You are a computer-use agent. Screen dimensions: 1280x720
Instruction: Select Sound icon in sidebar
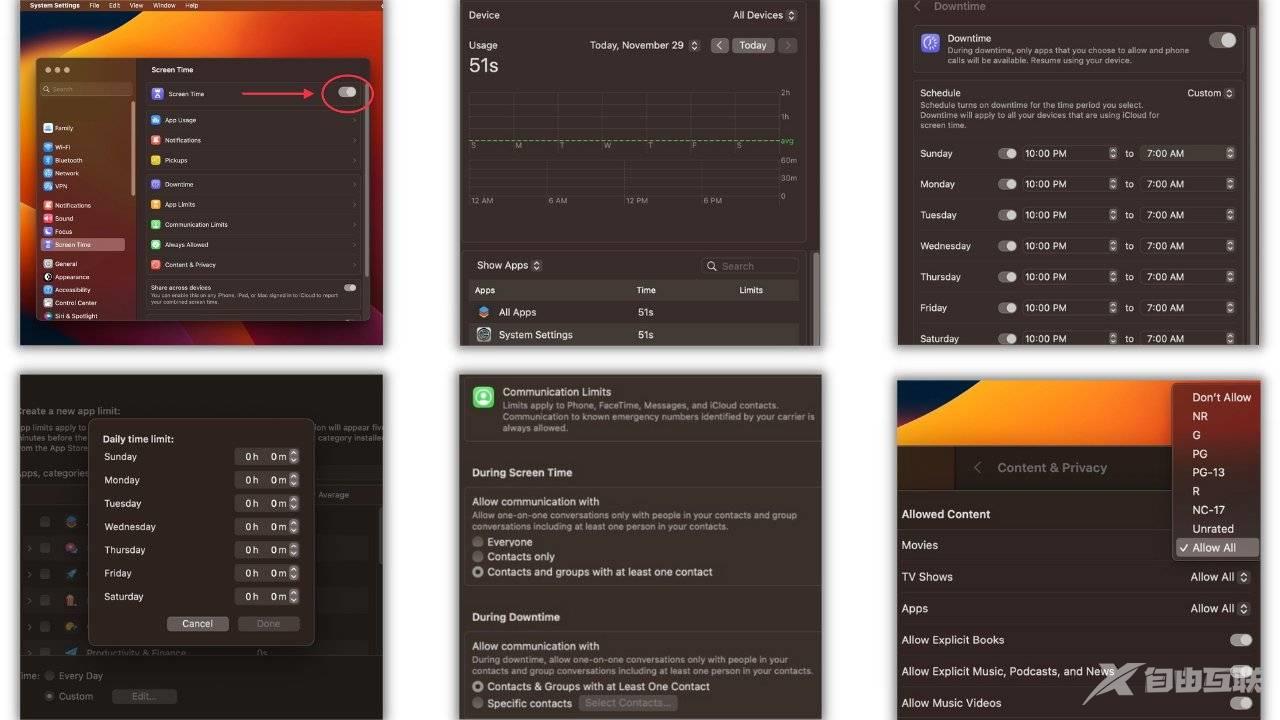pos(48,218)
